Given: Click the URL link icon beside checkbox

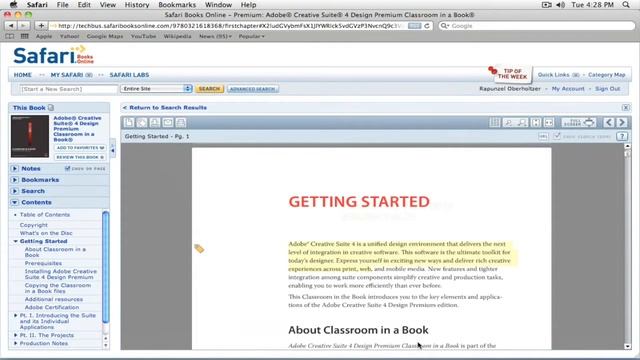Looking at the screenshot, I should (543, 136).
